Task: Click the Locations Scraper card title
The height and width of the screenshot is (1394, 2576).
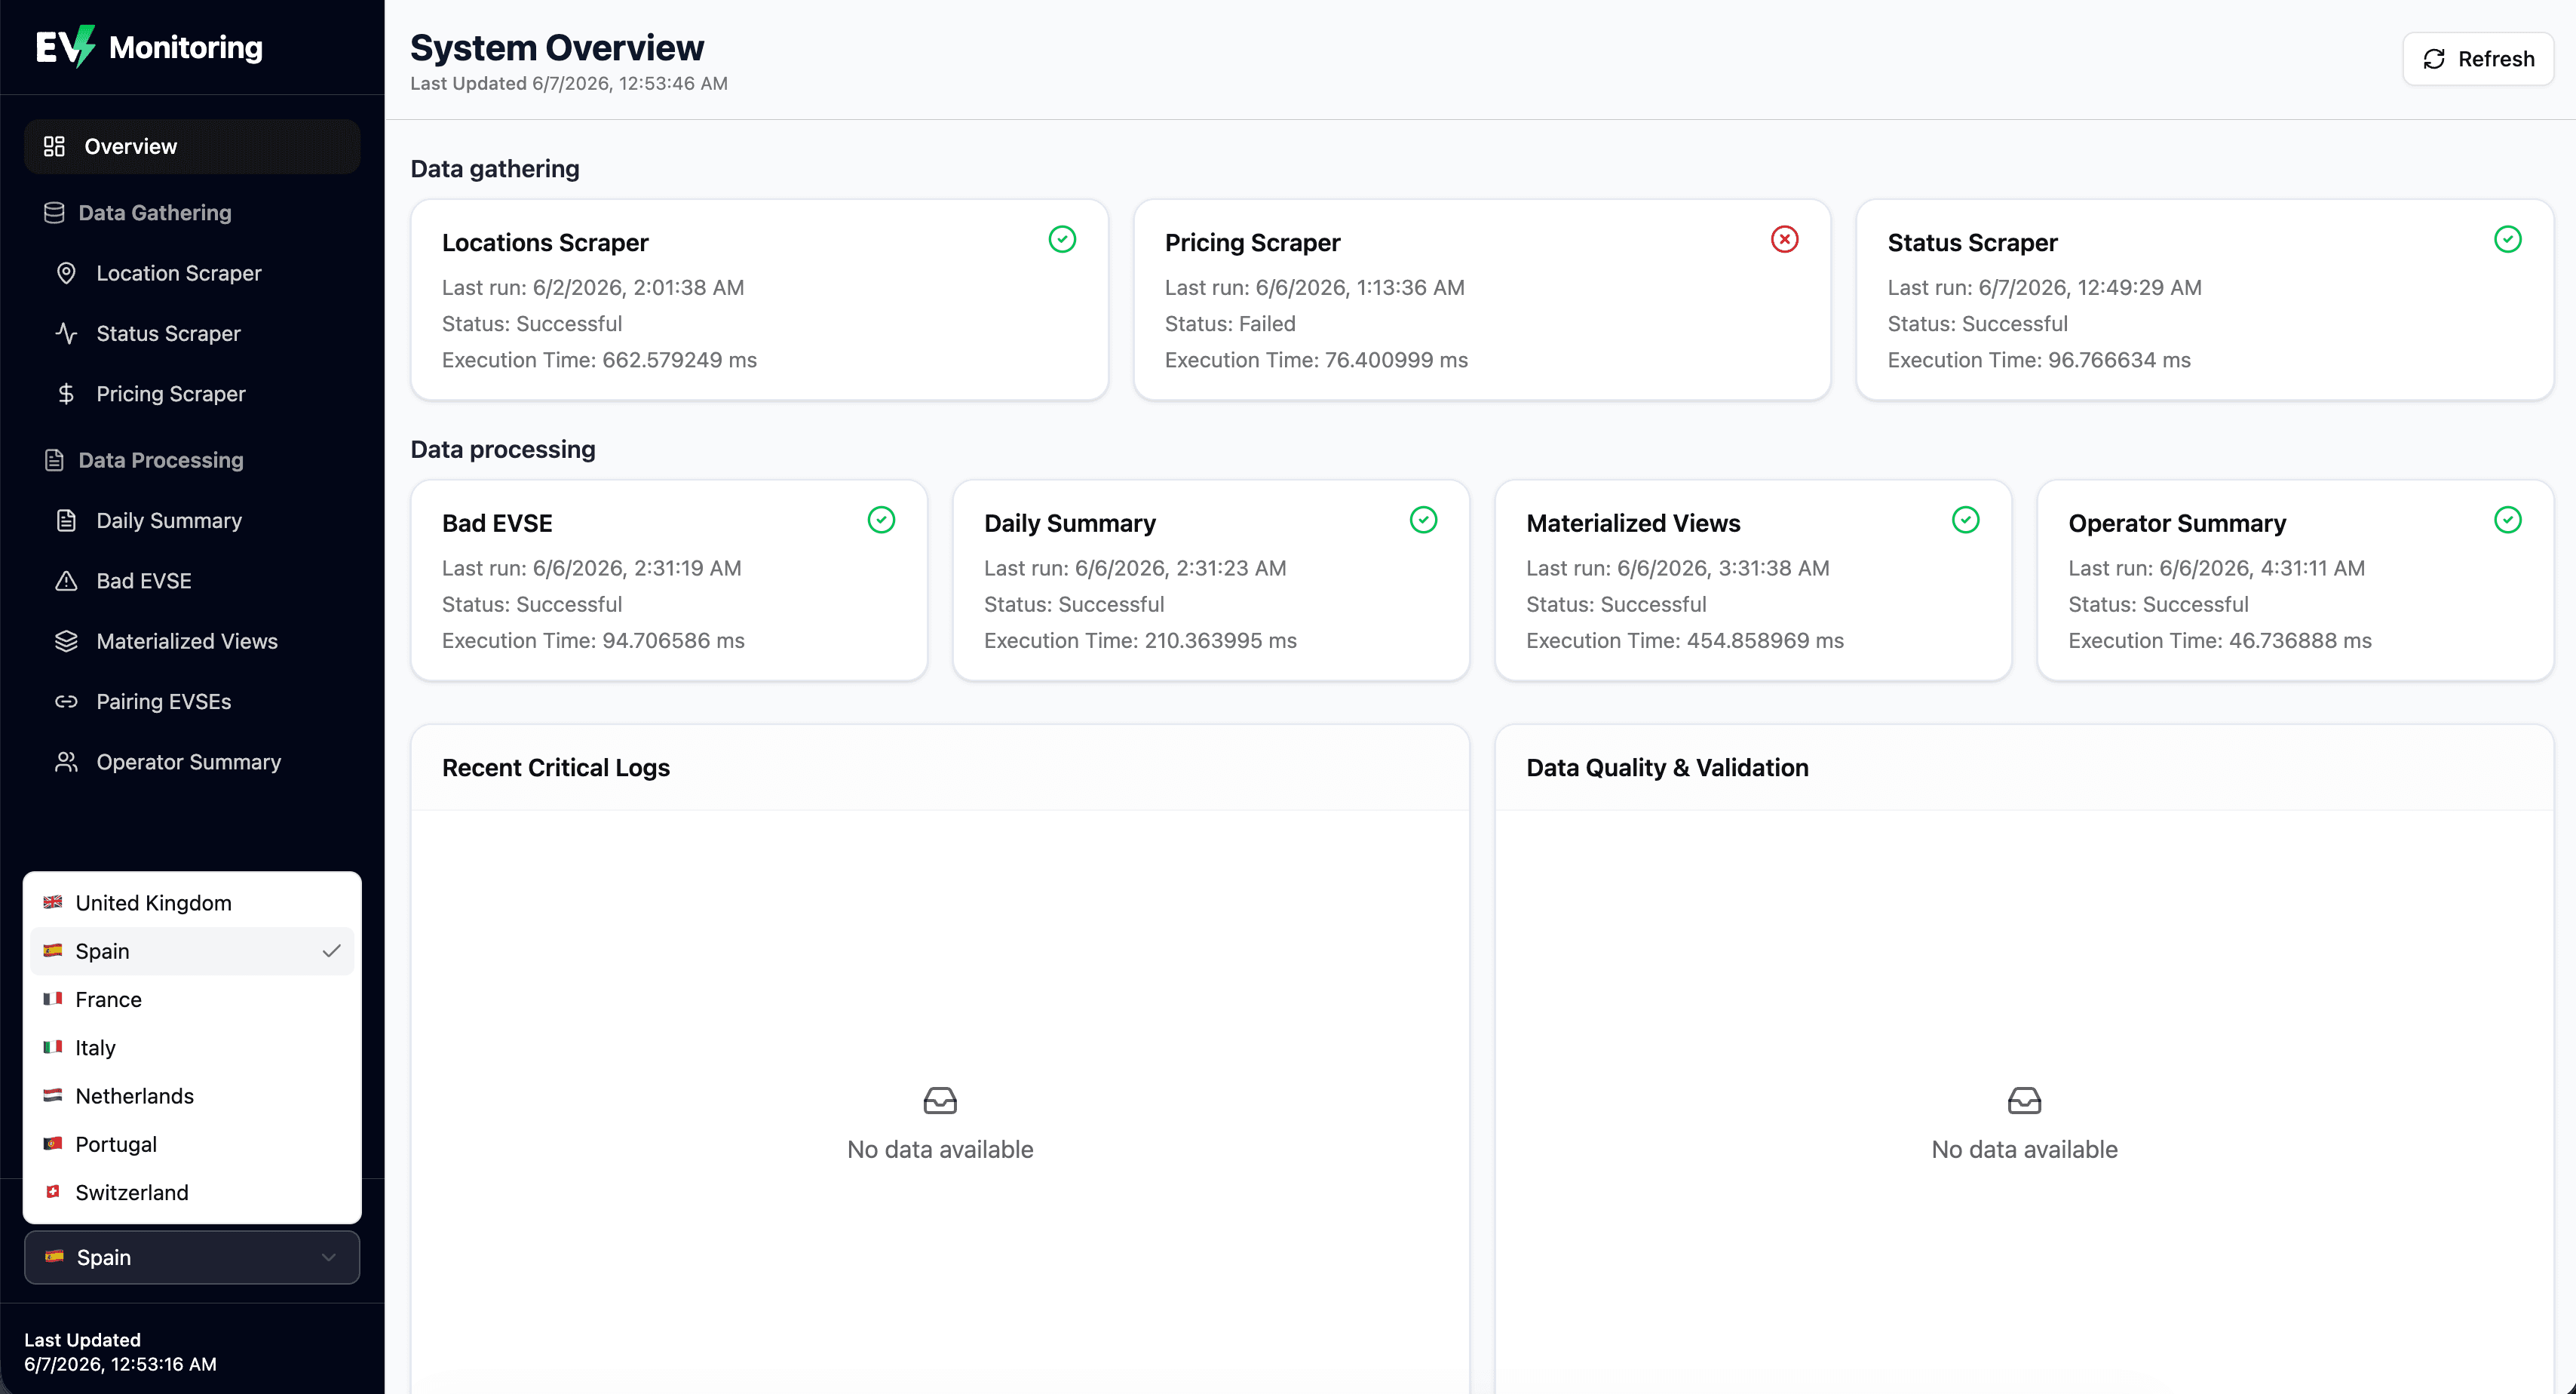Action: 545,242
